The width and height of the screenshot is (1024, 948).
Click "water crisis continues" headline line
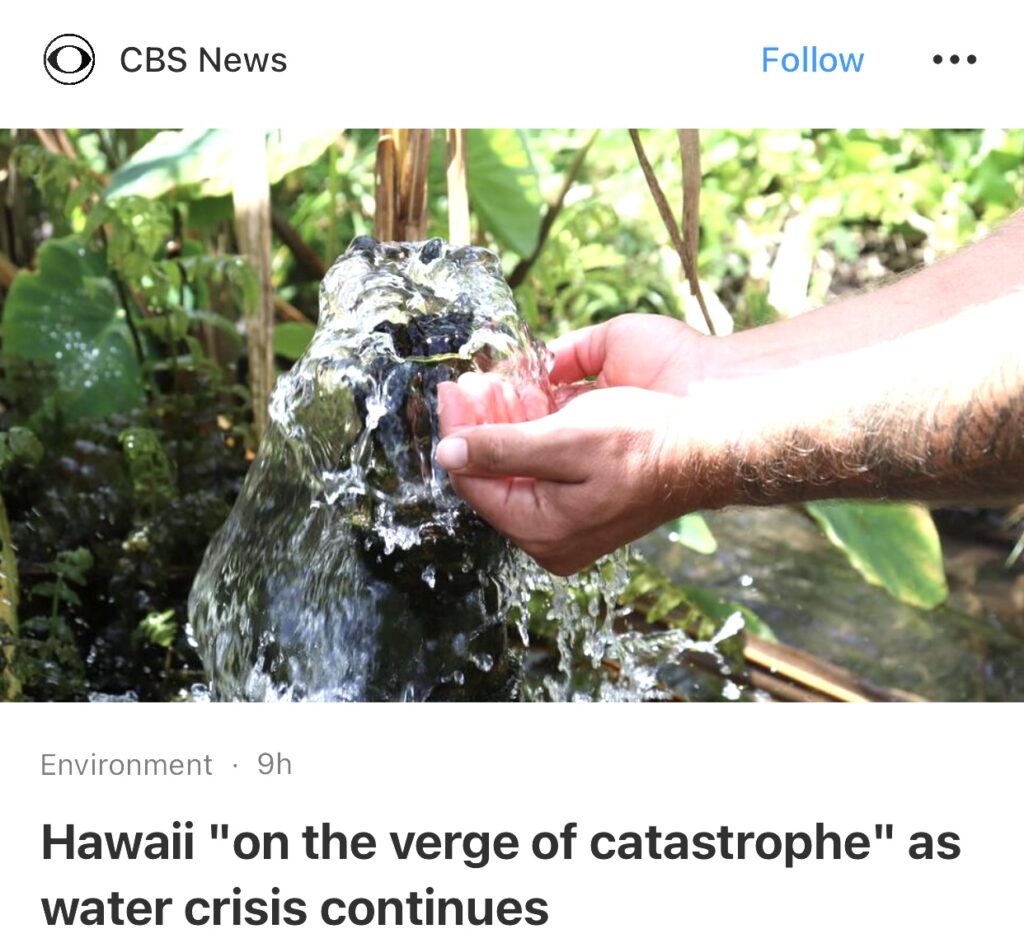(x=295, y=908)
